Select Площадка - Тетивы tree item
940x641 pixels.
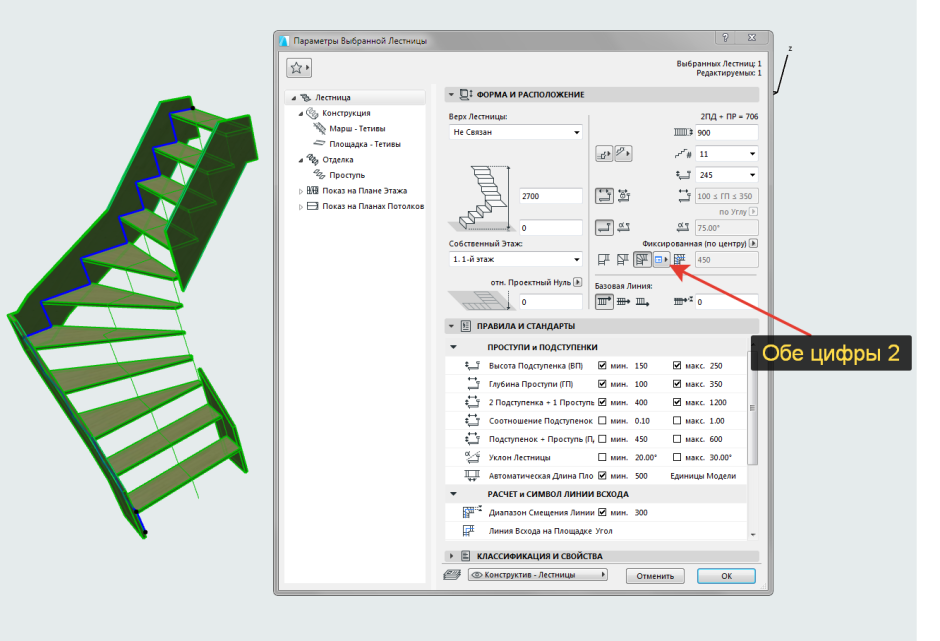(x=364, y=144)
